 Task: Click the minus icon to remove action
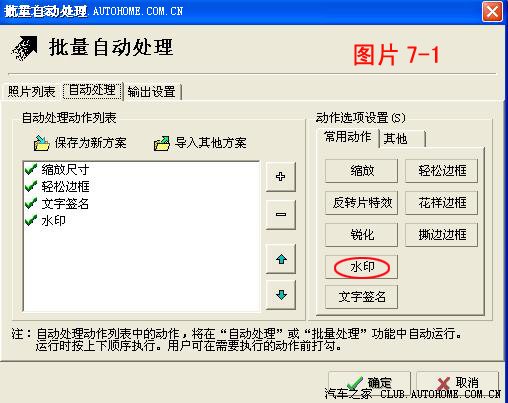[x=281, y=214]
